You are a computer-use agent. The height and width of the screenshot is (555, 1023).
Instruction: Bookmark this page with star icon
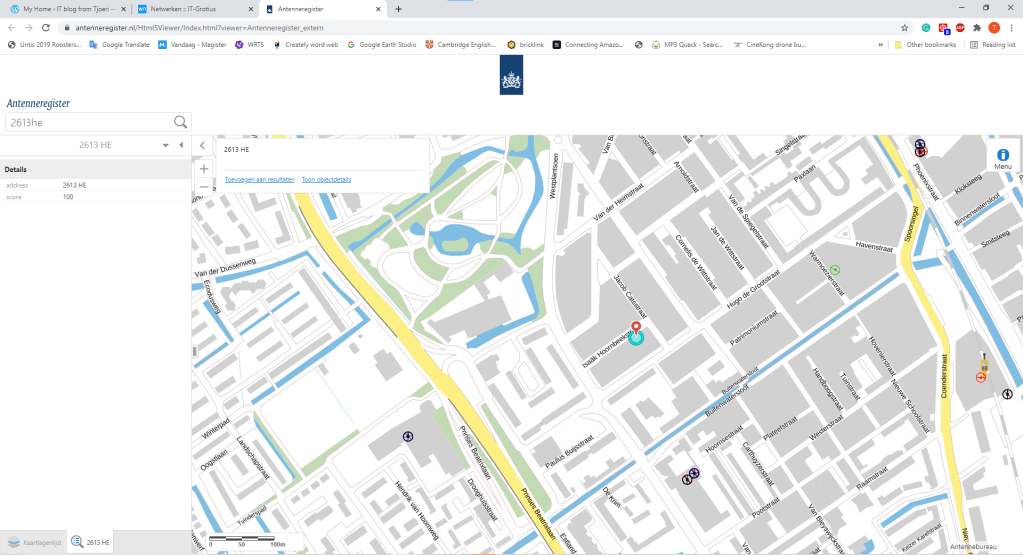905,28
